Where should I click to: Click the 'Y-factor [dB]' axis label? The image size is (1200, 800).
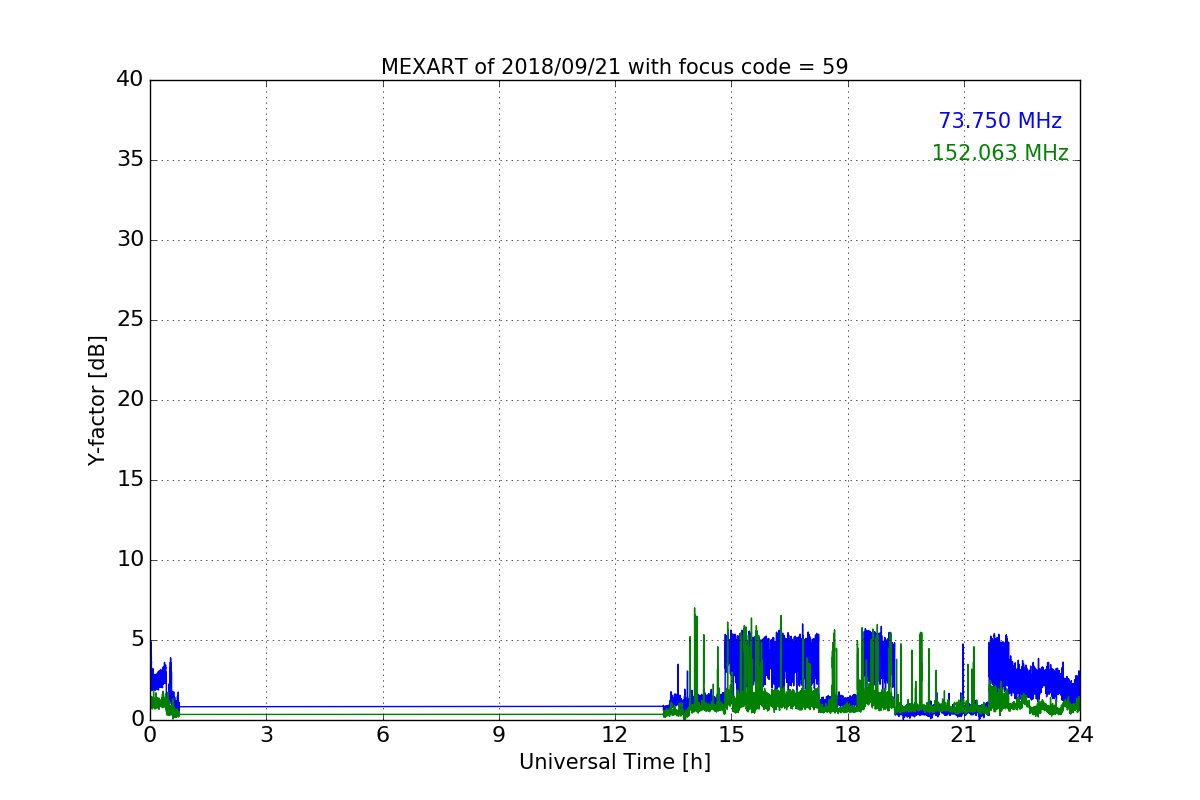pyautogui.click(x=97, y=400)
